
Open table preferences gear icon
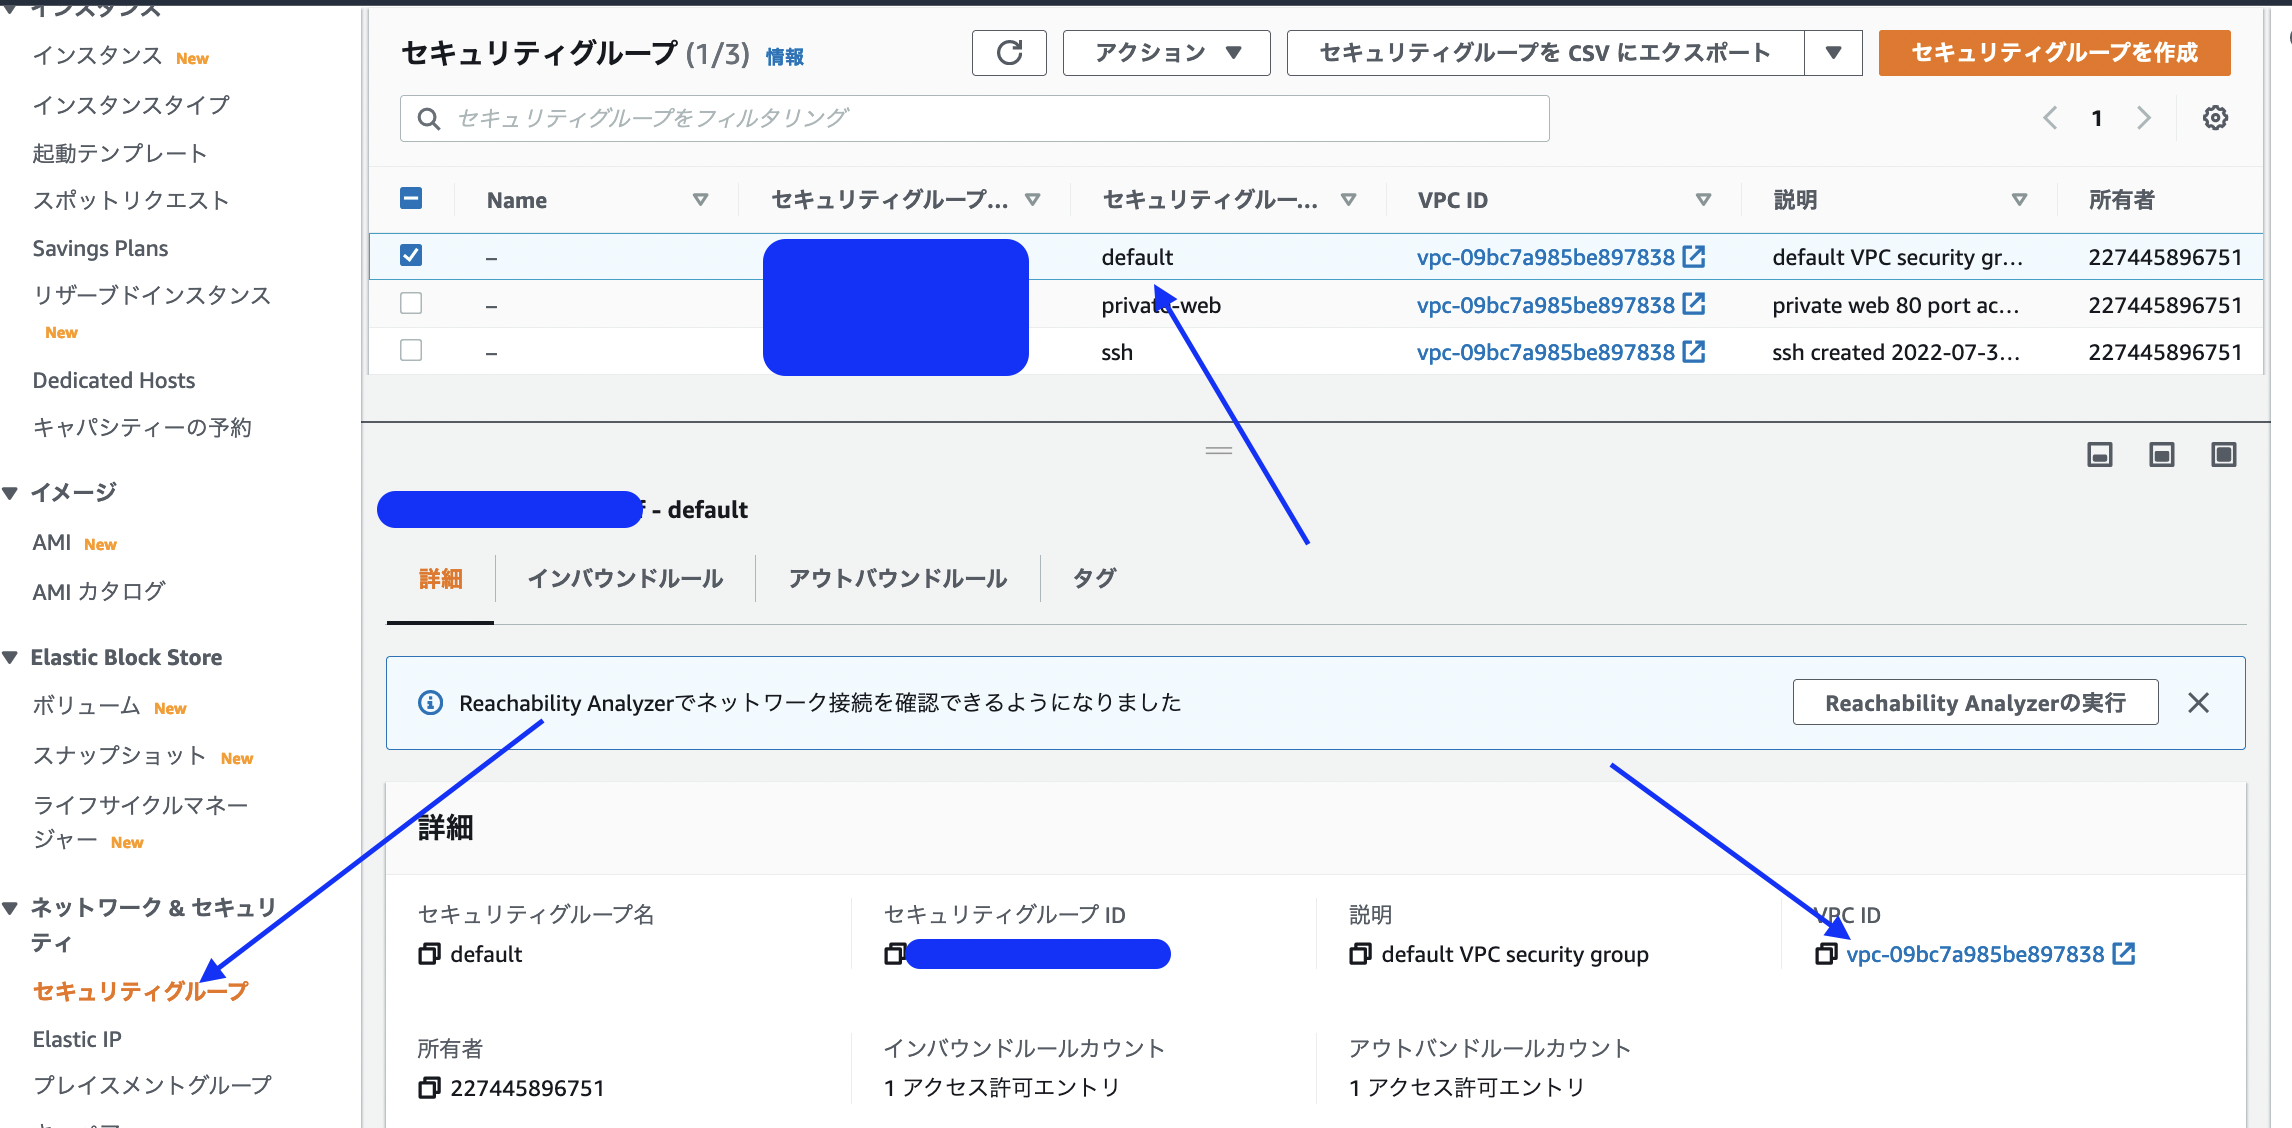click(2215, 118)
